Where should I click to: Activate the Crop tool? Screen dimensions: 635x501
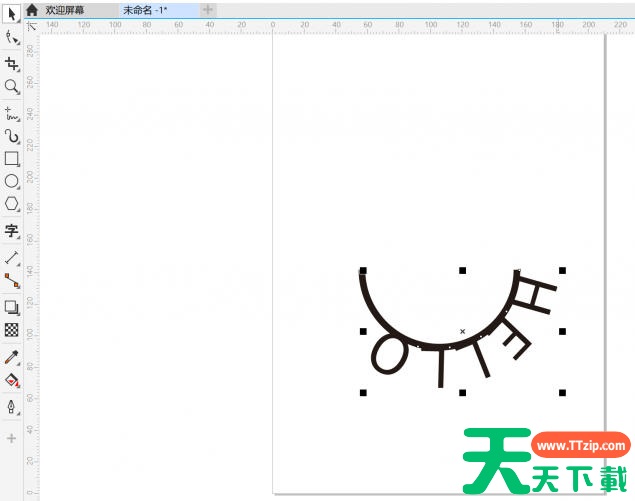click(x=12, y=64)
